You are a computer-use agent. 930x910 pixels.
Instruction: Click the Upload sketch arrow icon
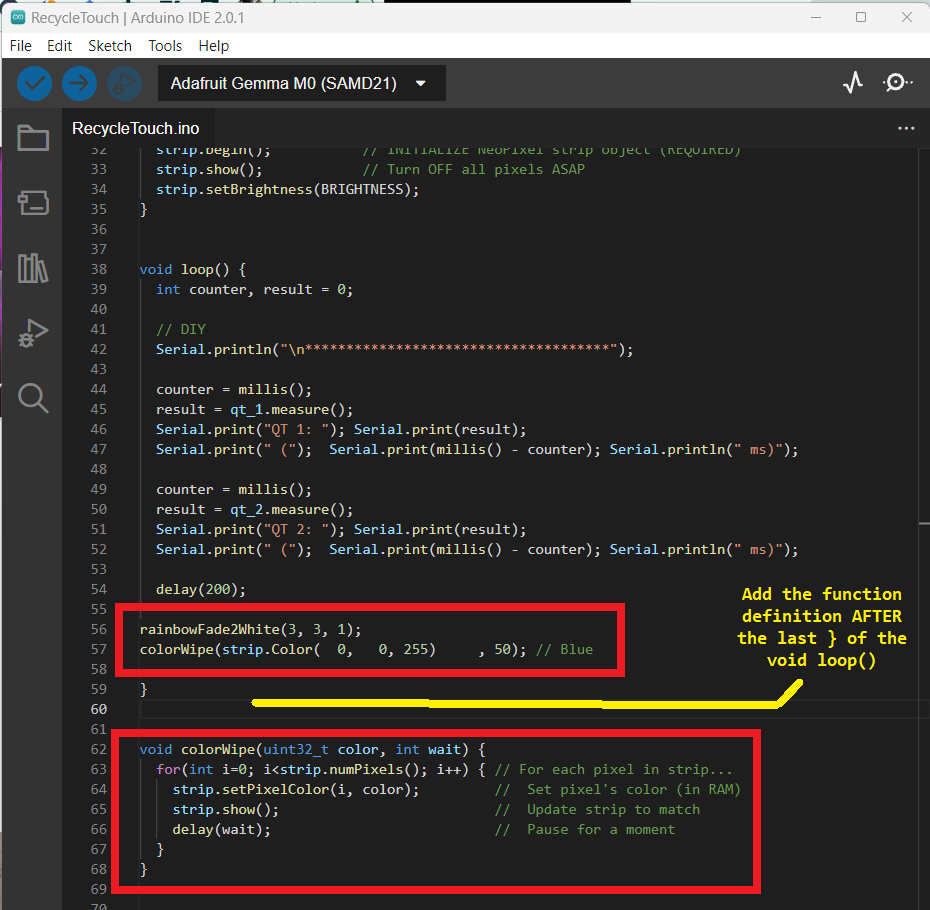click(79, 83)
